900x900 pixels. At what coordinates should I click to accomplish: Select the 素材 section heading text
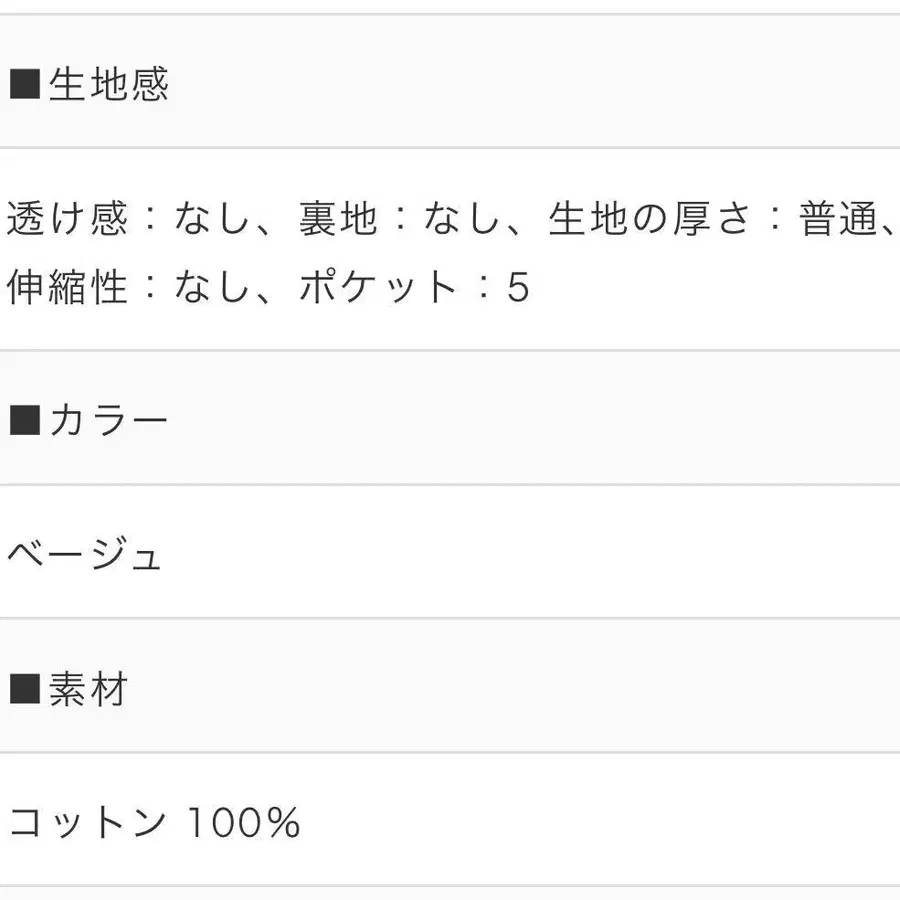(89, 690)
